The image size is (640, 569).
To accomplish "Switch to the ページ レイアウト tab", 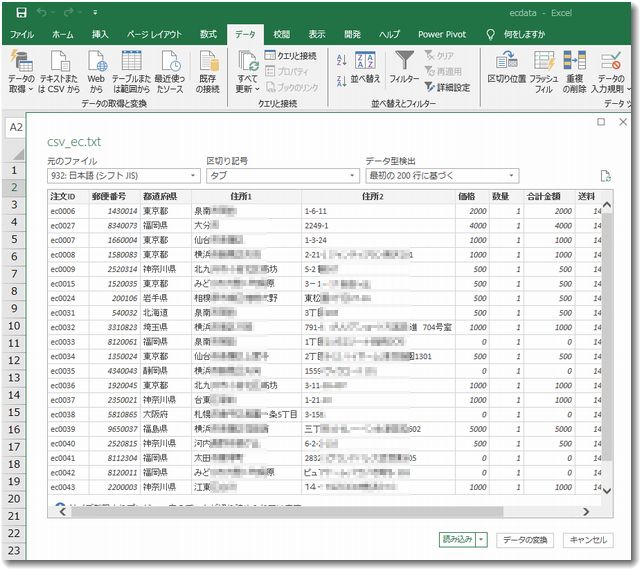I will [x=154, y=35].
